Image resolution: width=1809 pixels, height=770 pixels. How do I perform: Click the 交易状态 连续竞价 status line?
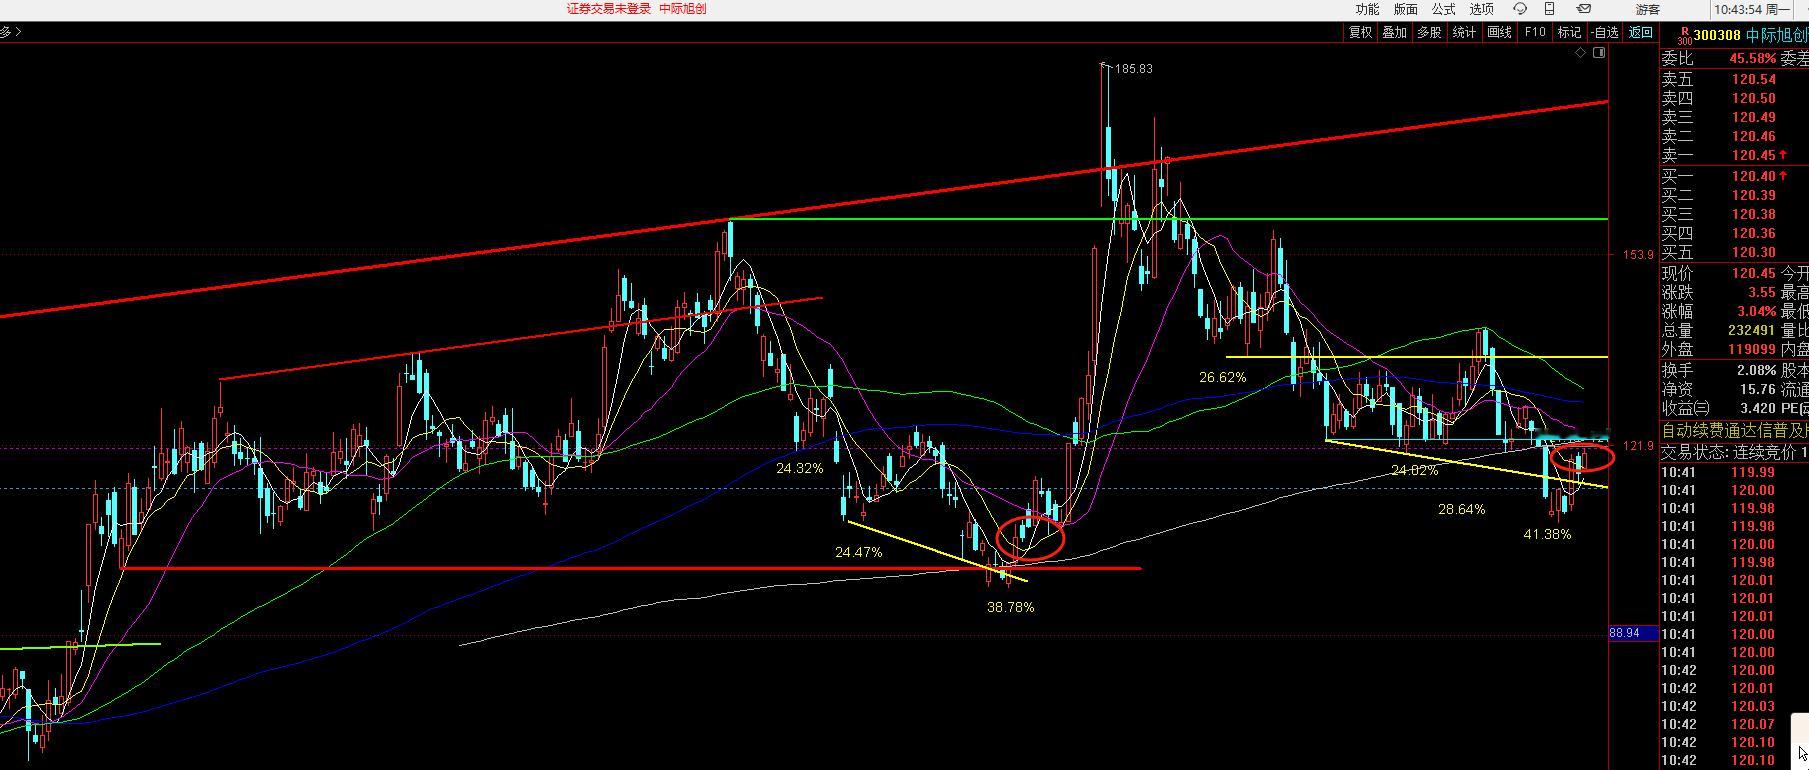pyautogui.click(x=1735, y=452)
